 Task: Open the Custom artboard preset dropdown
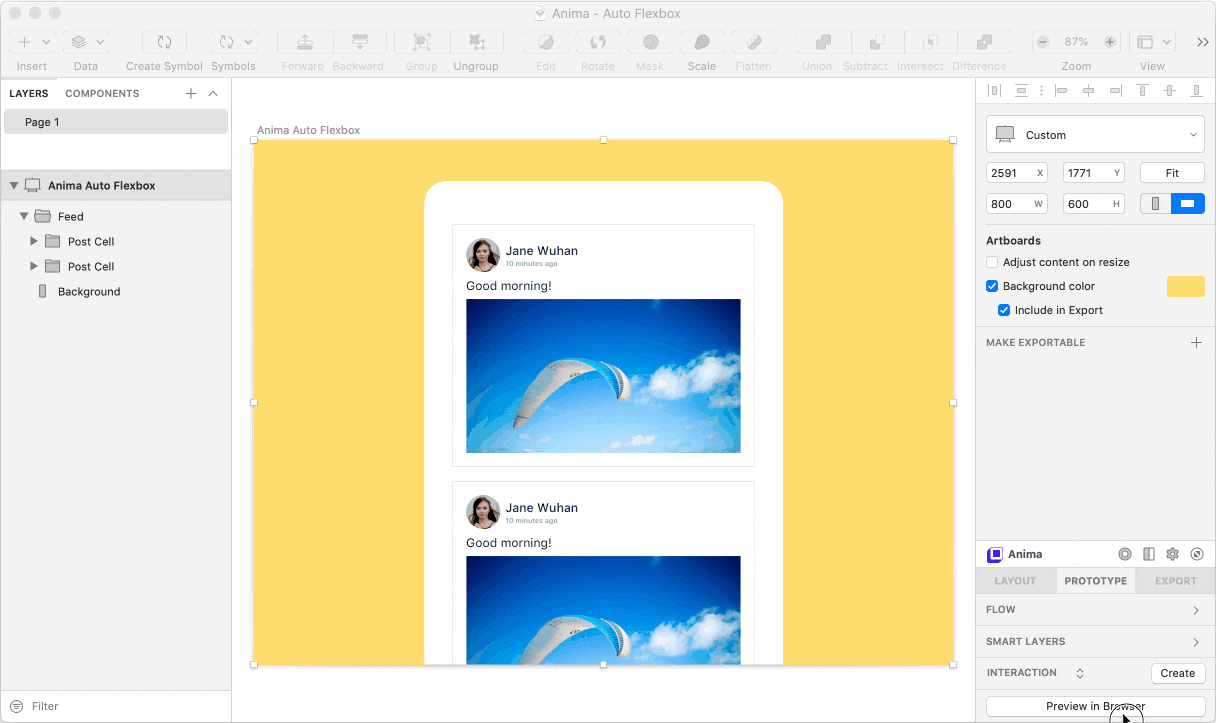click(1095, 135)
